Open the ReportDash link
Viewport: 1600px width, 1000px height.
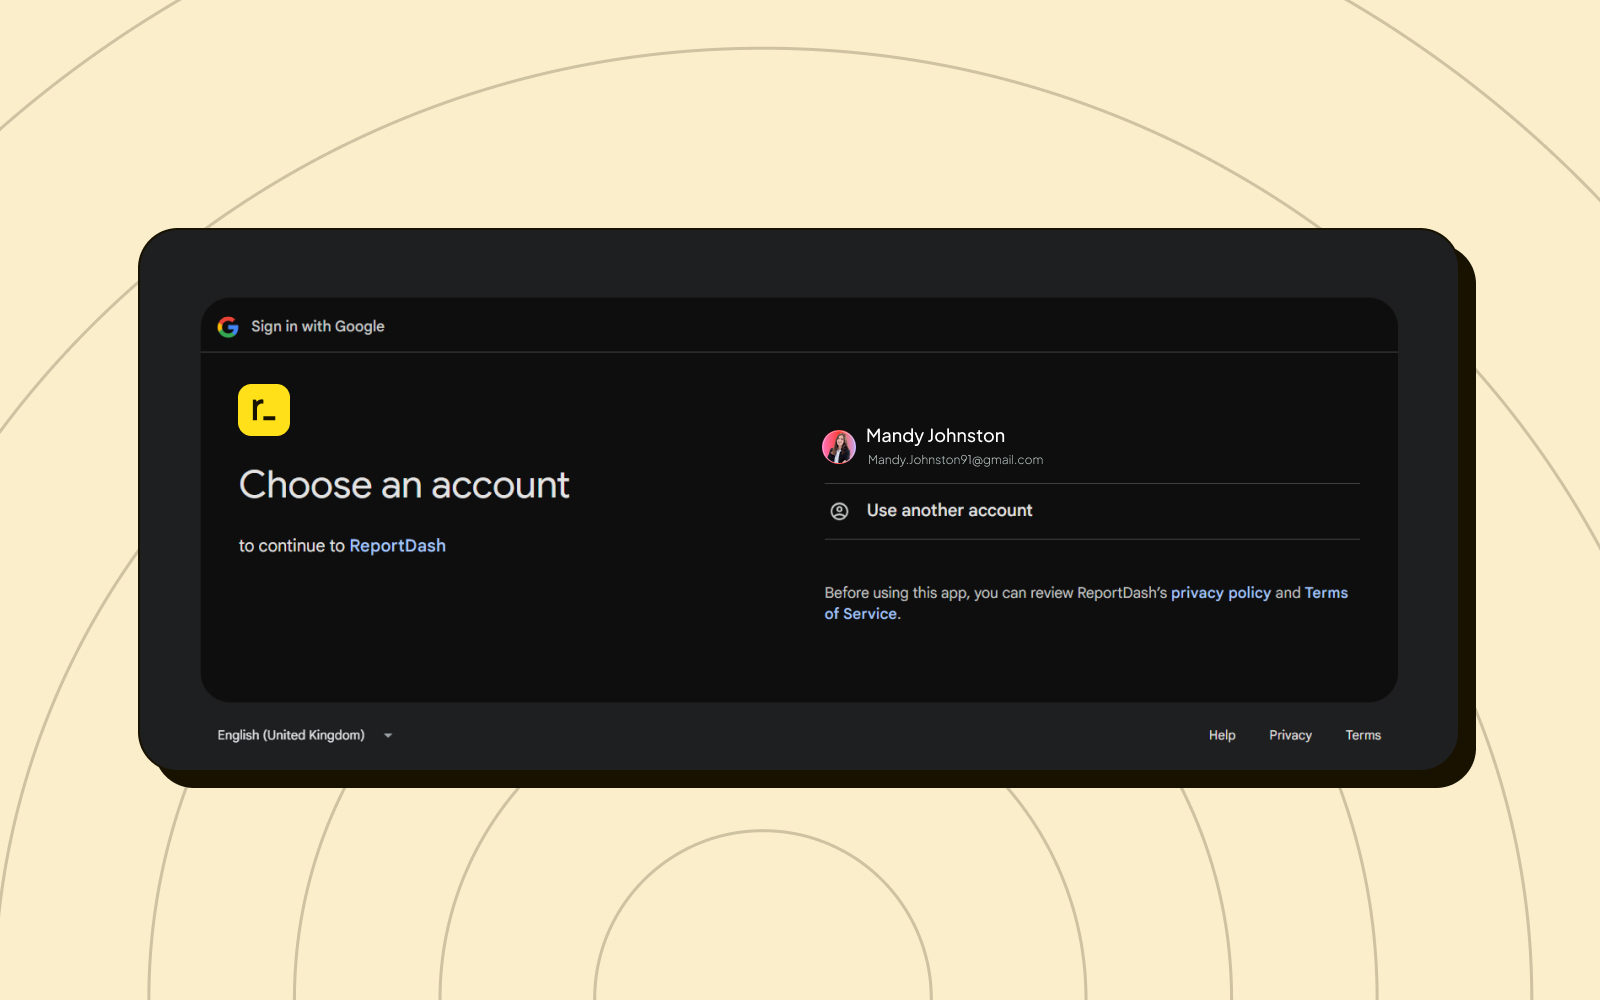pos(397,546)
